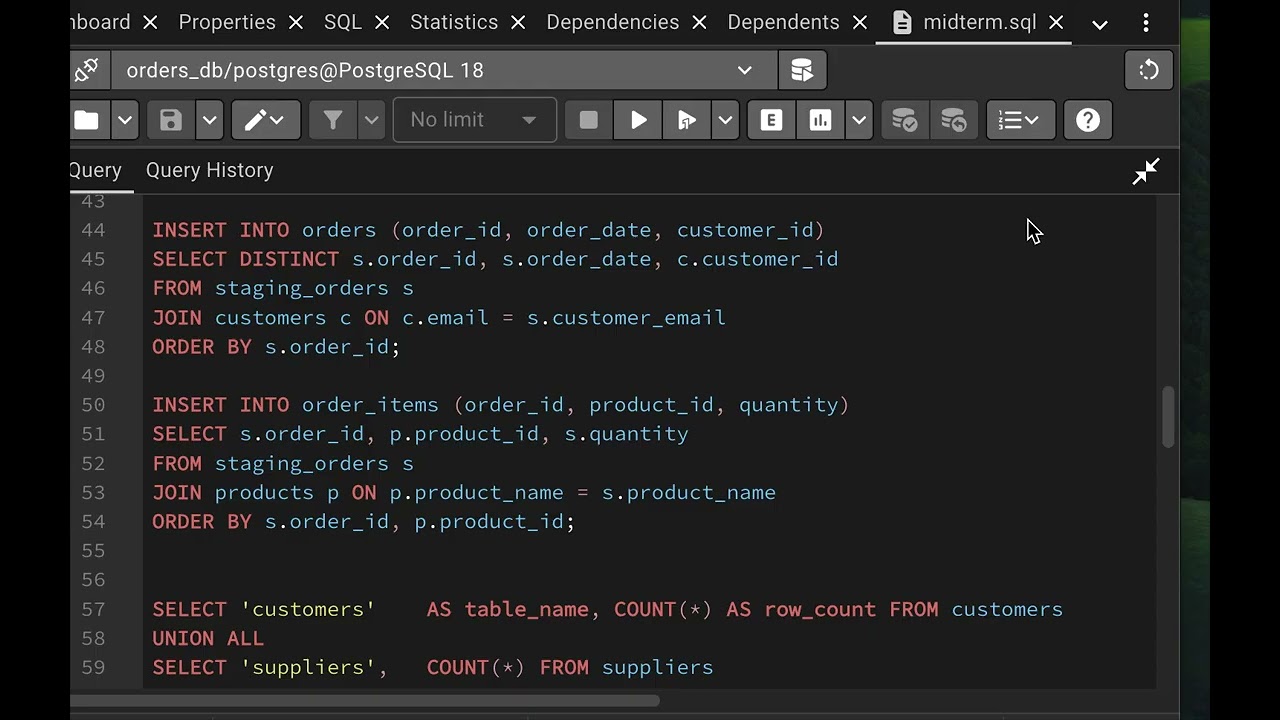Click the Help question mark icon

pyautogui.click(x=1088, y=120)
